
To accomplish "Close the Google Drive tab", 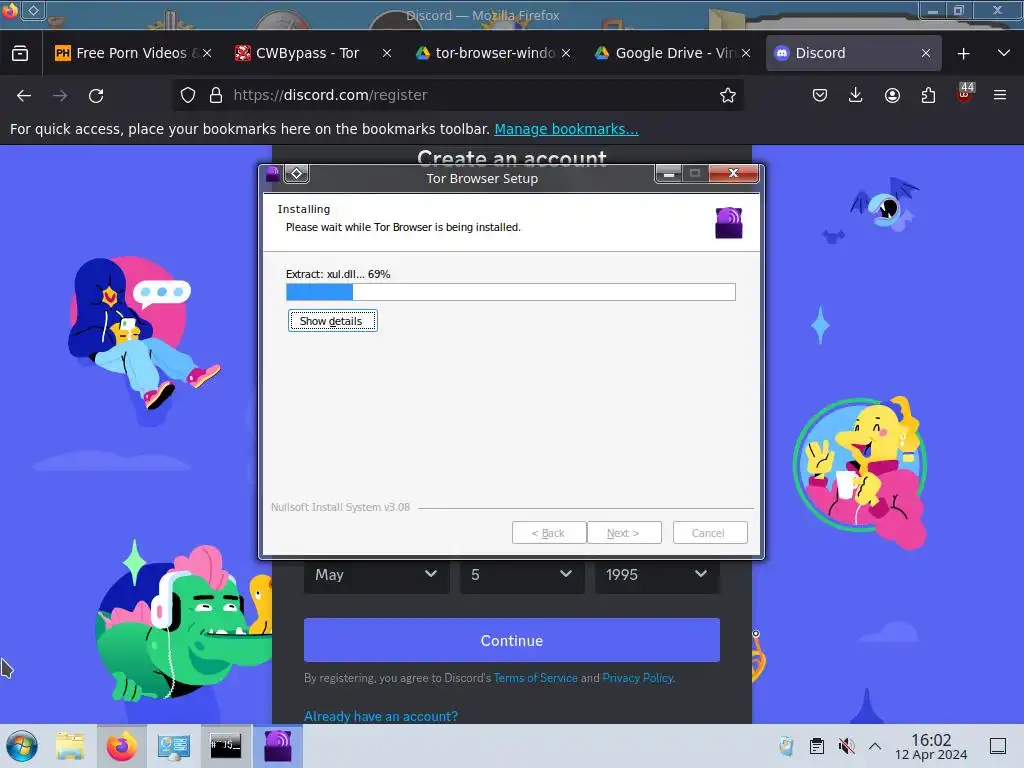I will coord(745,53).
